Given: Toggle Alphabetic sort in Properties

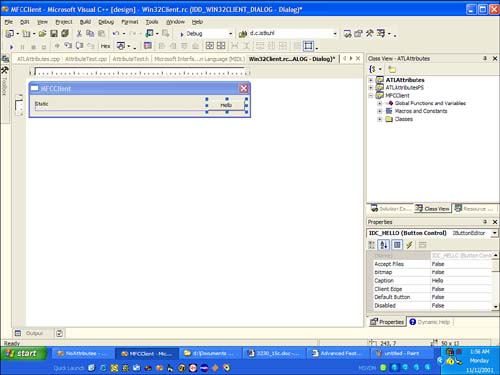Looking at the screenshot, I should [384, 245].
